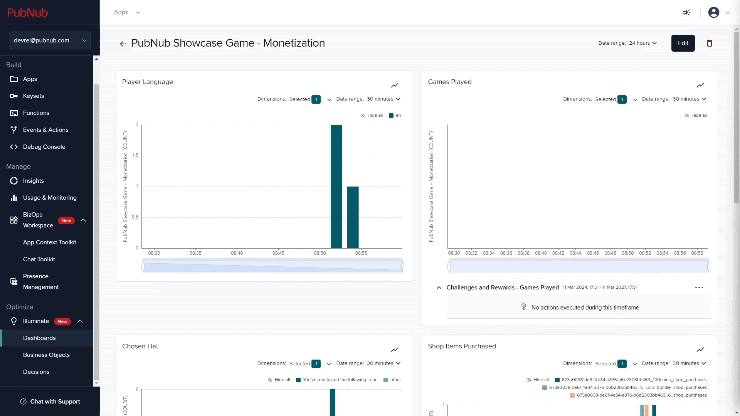The image size is (740, 416).
Task: Open Date range dropdown on Games Played card
Action: tap(674, 100)
